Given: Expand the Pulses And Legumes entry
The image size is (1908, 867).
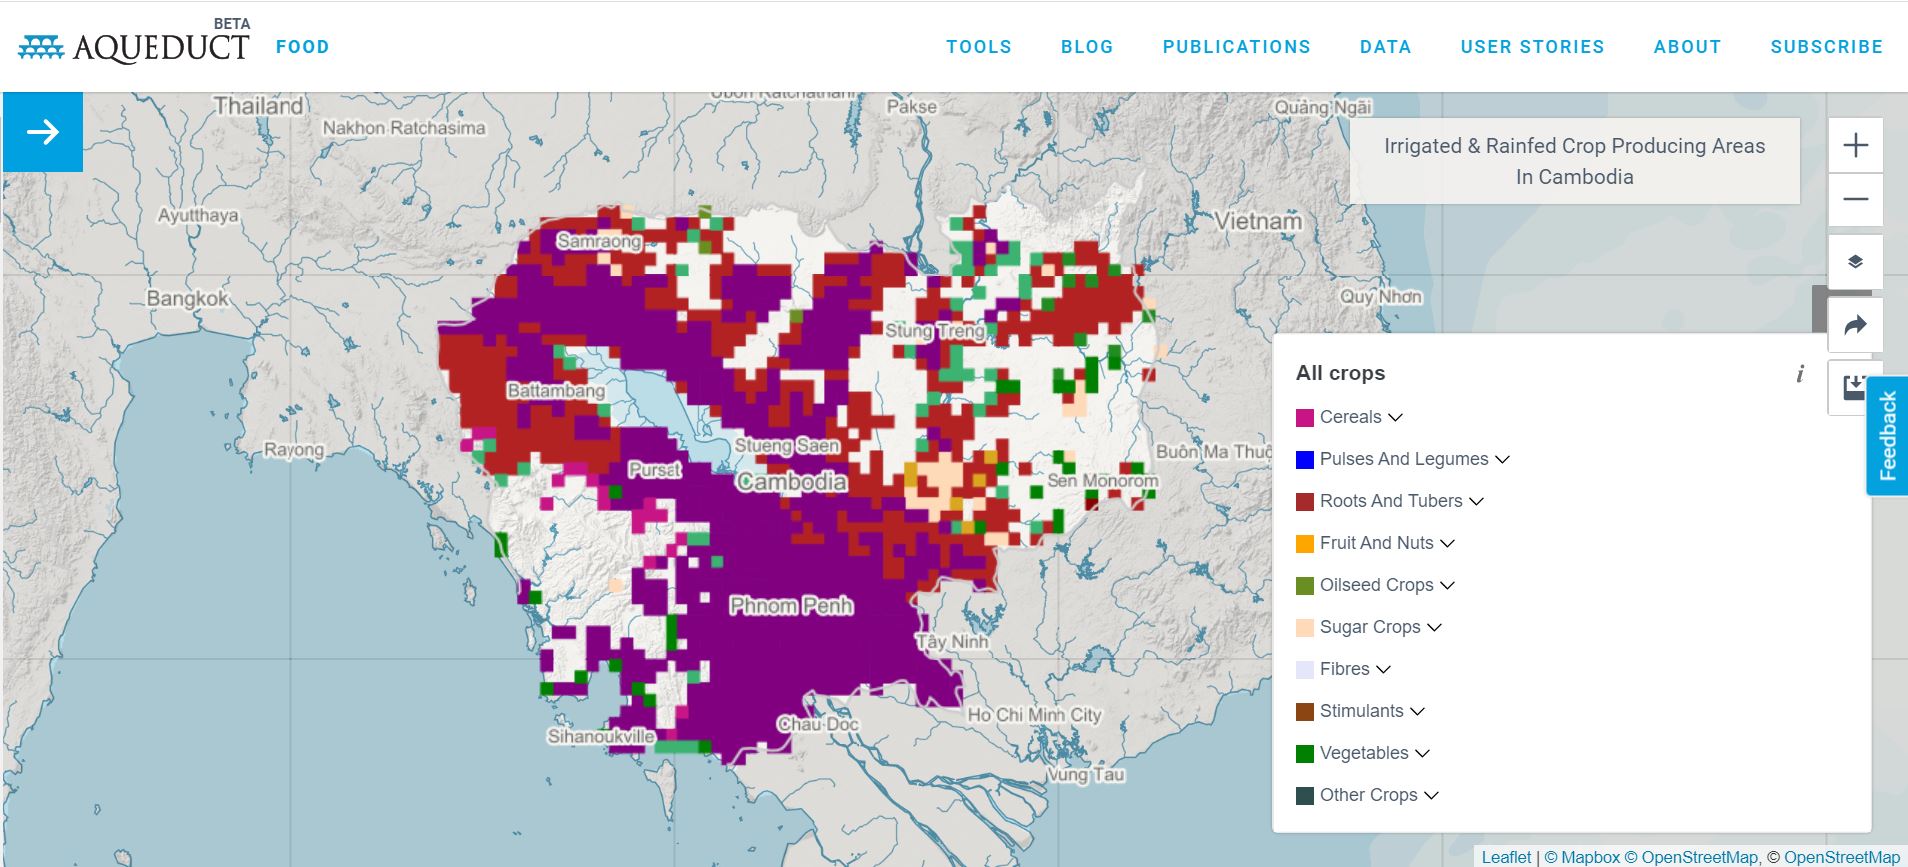Looking at the screenshot, I should 1501,459.
